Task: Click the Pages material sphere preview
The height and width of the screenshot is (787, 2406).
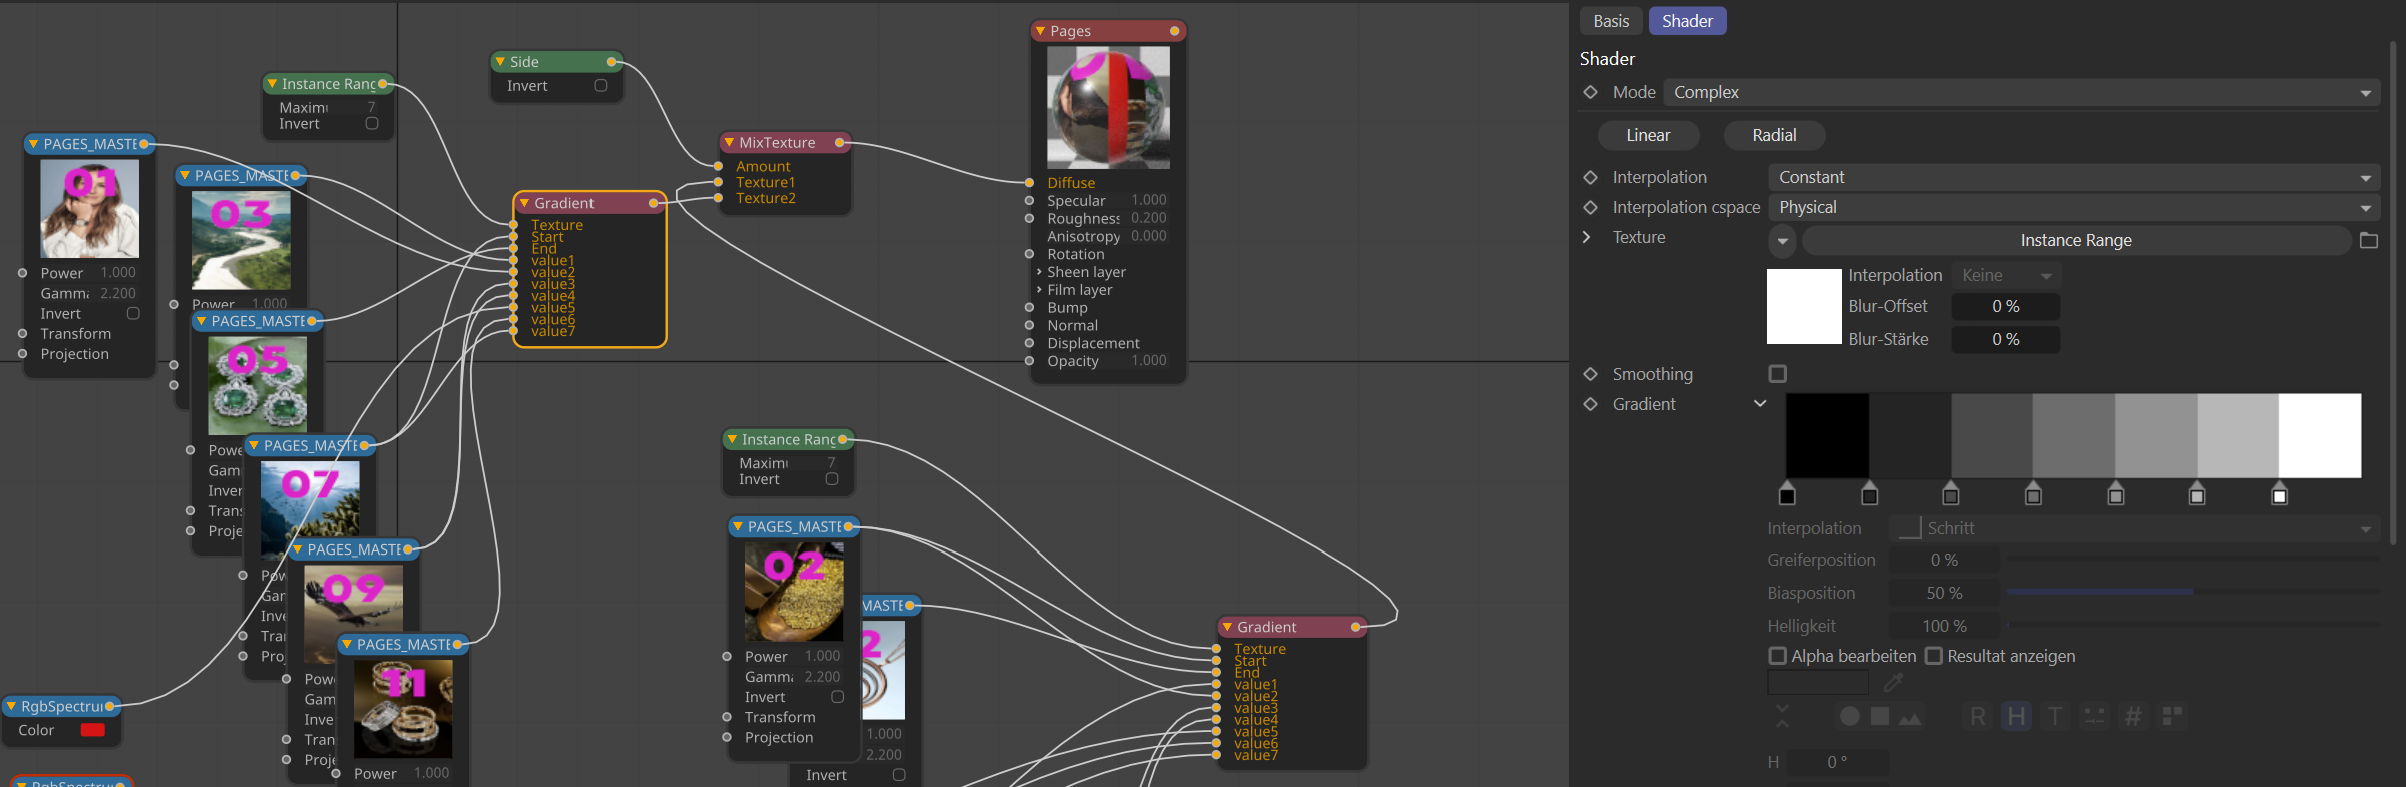Action: [x=1108, y=107]
